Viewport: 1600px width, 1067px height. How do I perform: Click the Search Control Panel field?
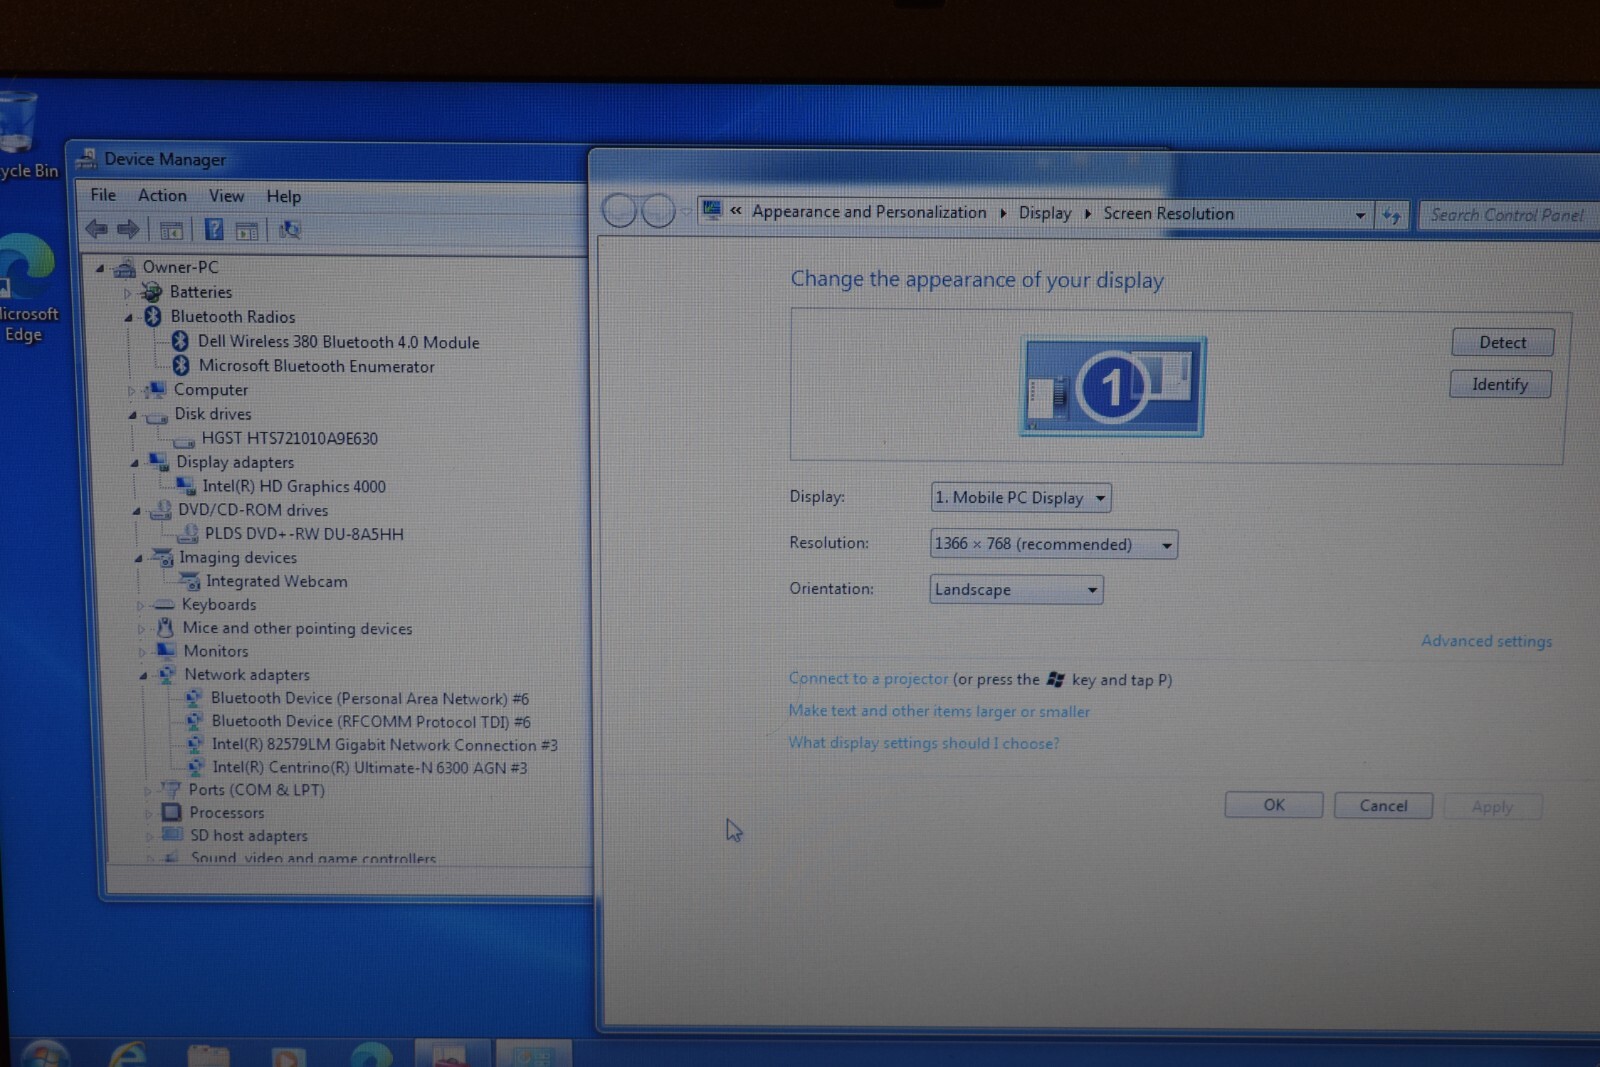pos(1508,215)
